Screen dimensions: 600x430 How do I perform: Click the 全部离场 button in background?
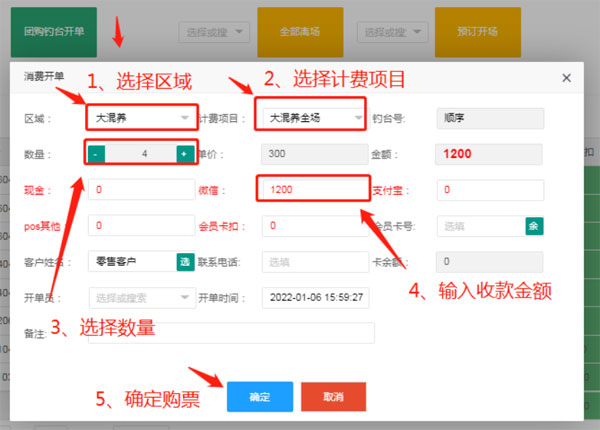pyautogui.click(x=300, y=32)
